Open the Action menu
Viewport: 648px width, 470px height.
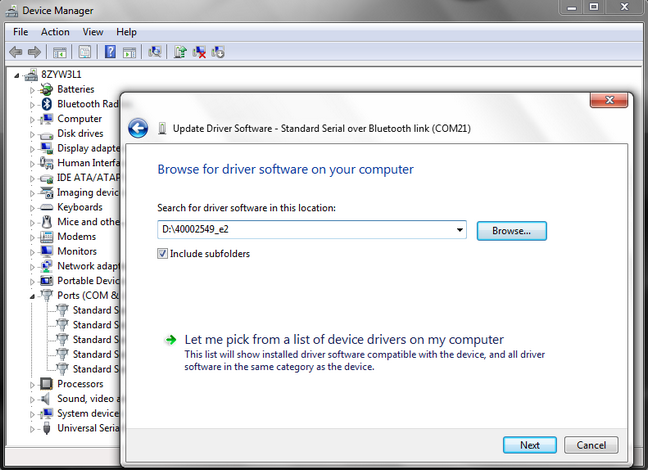click(55, 32)
